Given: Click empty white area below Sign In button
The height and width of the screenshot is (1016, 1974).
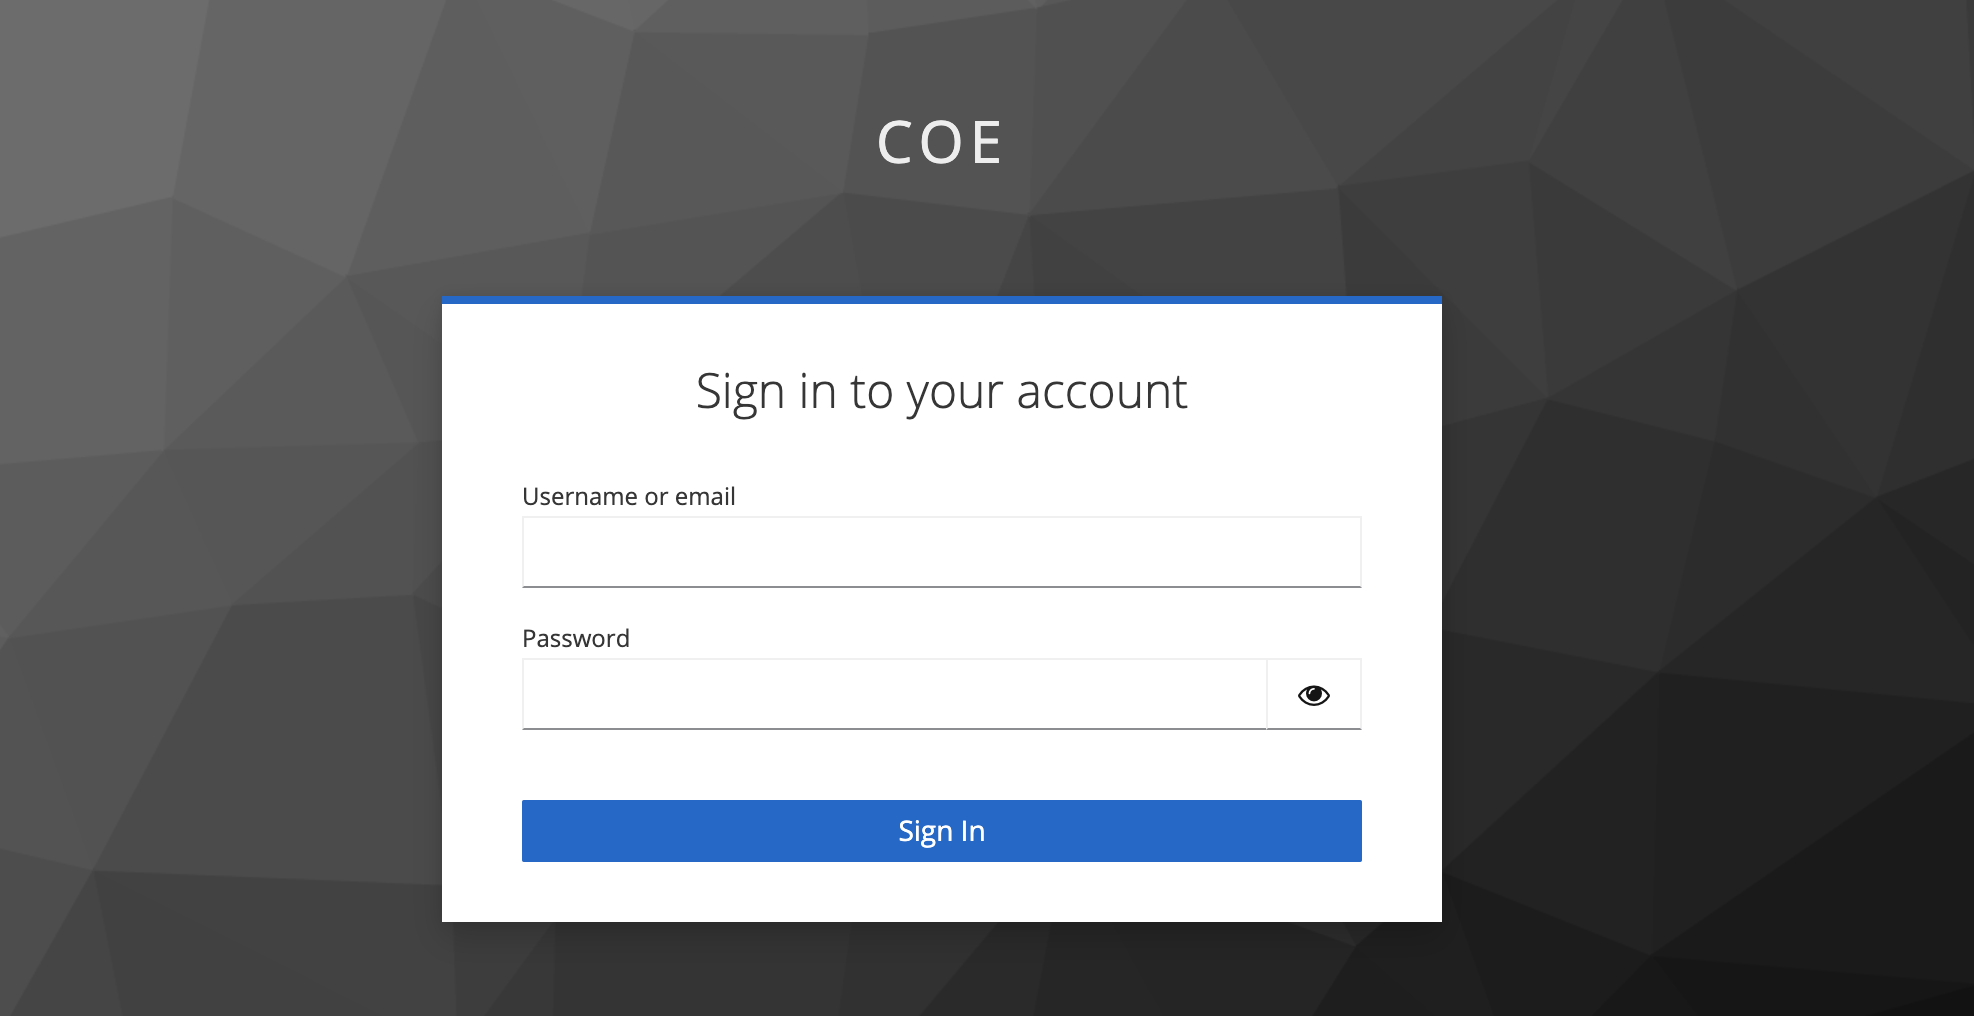Looking at the screenshot, I should tap(941, 893).
